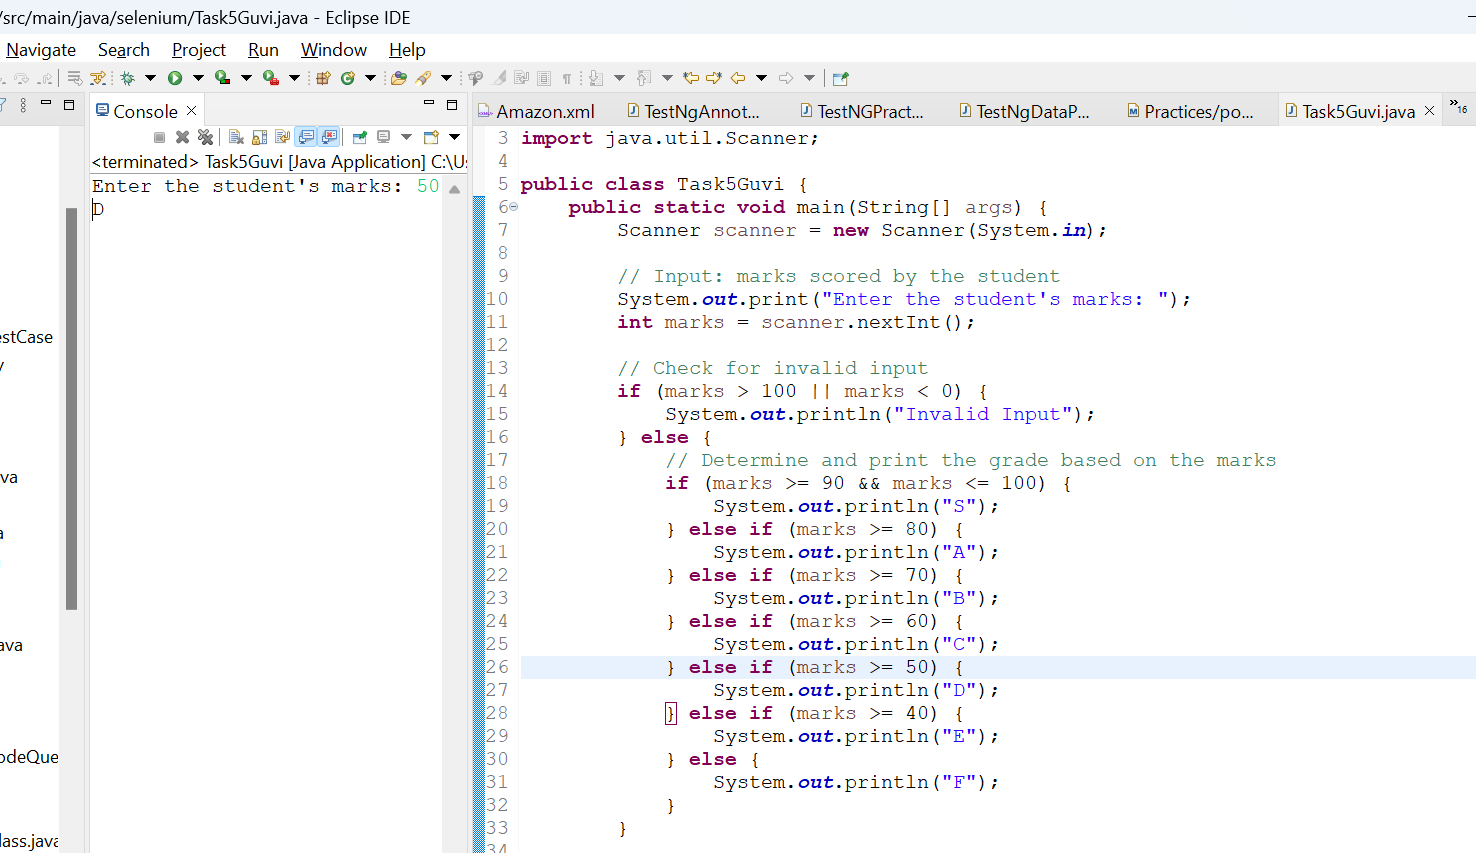Click Remove All Terminated Launches icon
This screenshot has height=853, width=1476.
coord(205,137)
